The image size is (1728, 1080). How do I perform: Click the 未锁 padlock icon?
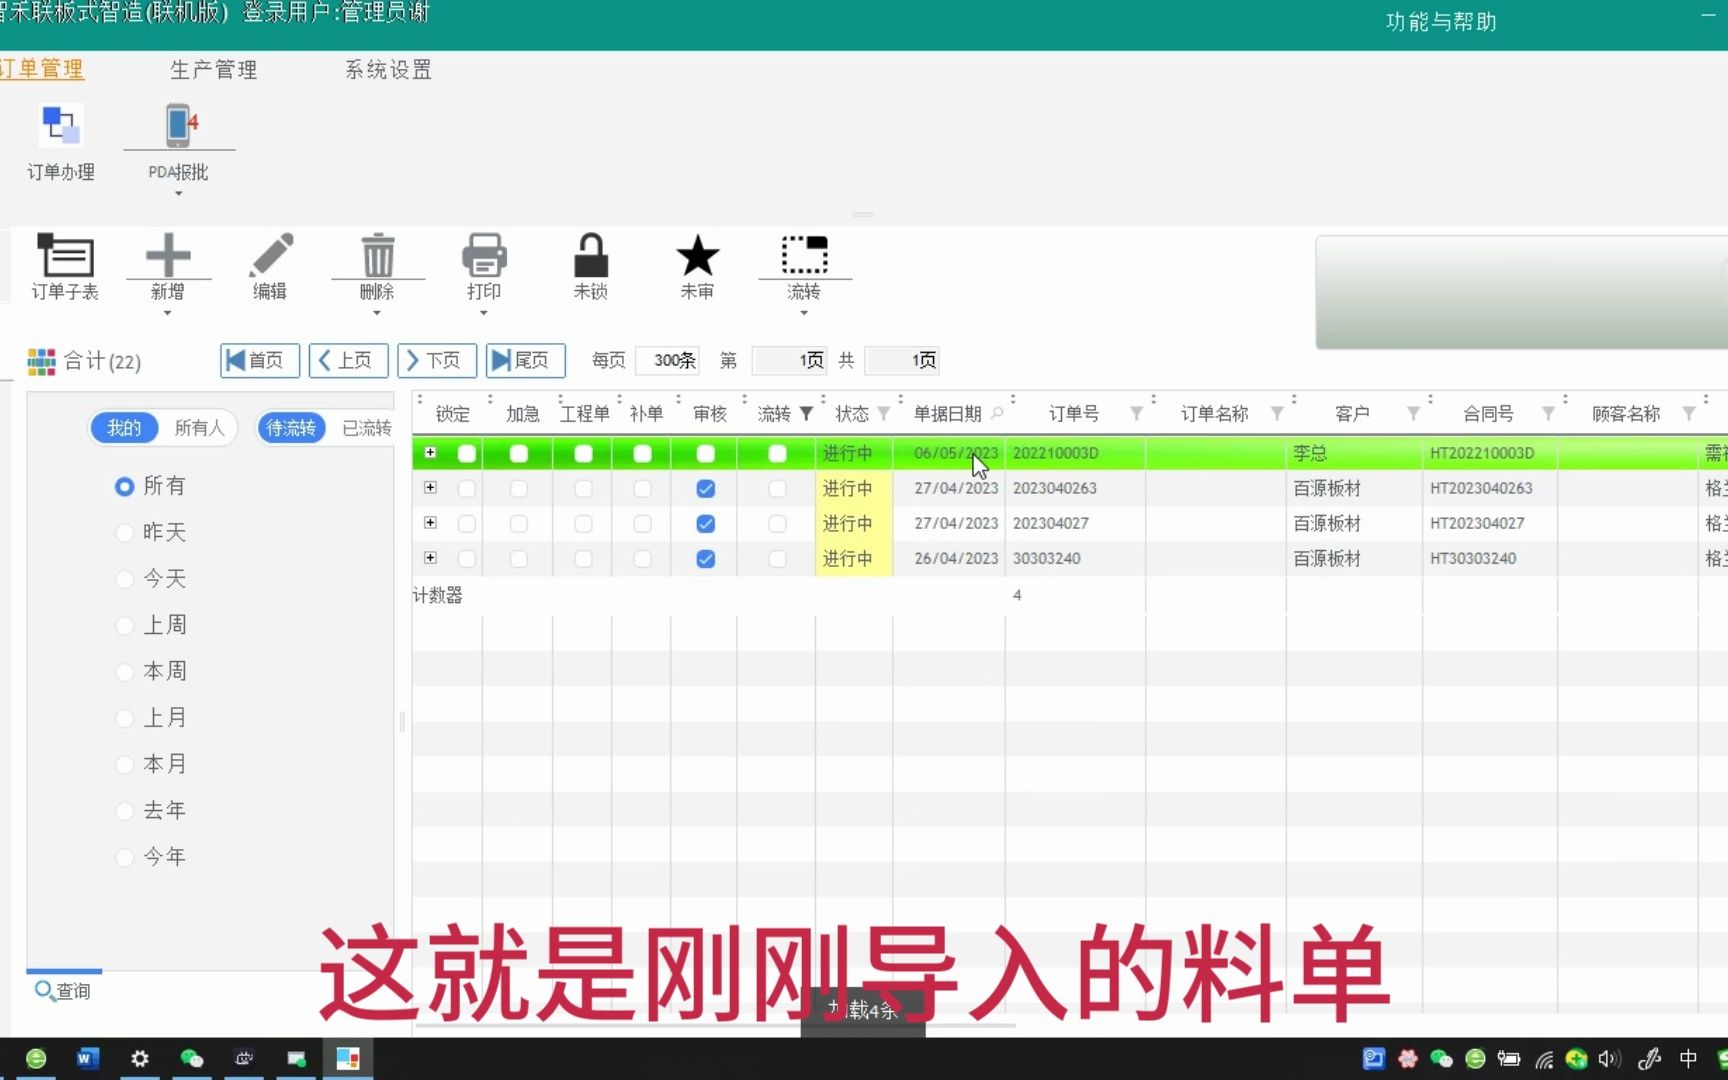(591, 255)
